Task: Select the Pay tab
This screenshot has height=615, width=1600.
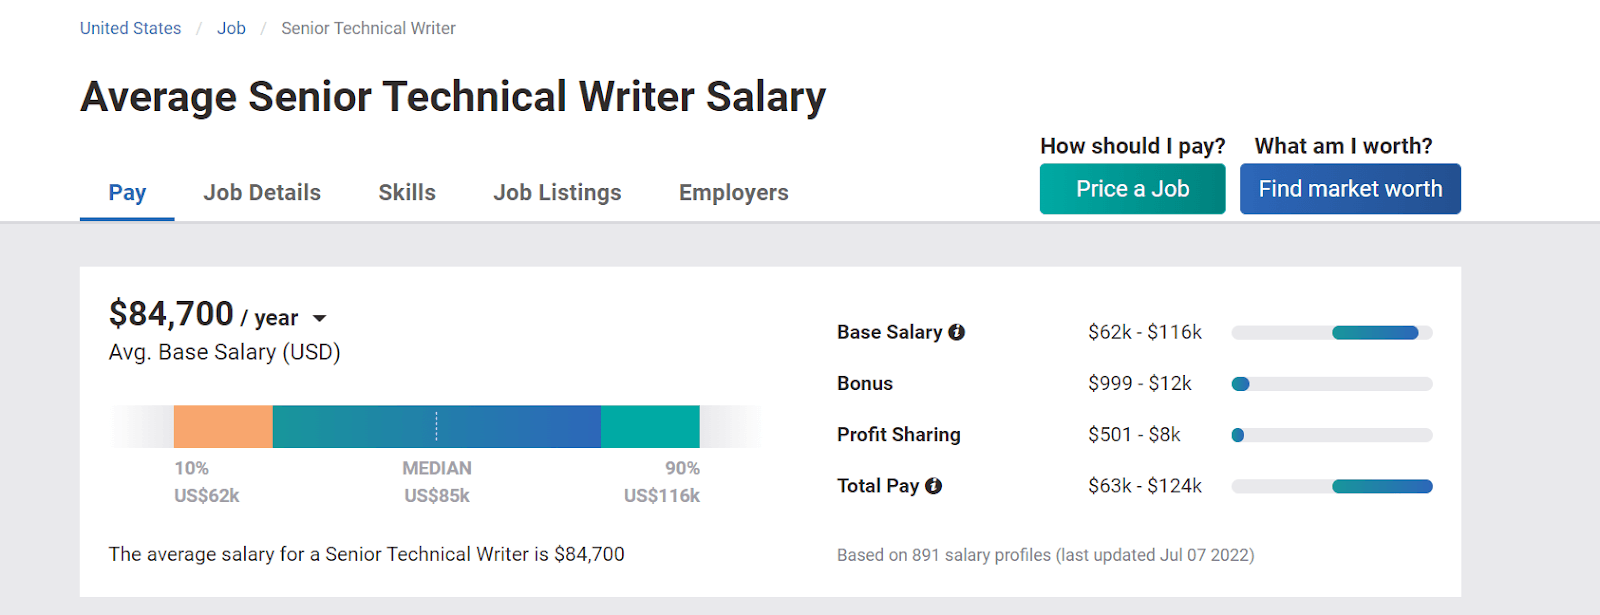Action: [127, 193]
